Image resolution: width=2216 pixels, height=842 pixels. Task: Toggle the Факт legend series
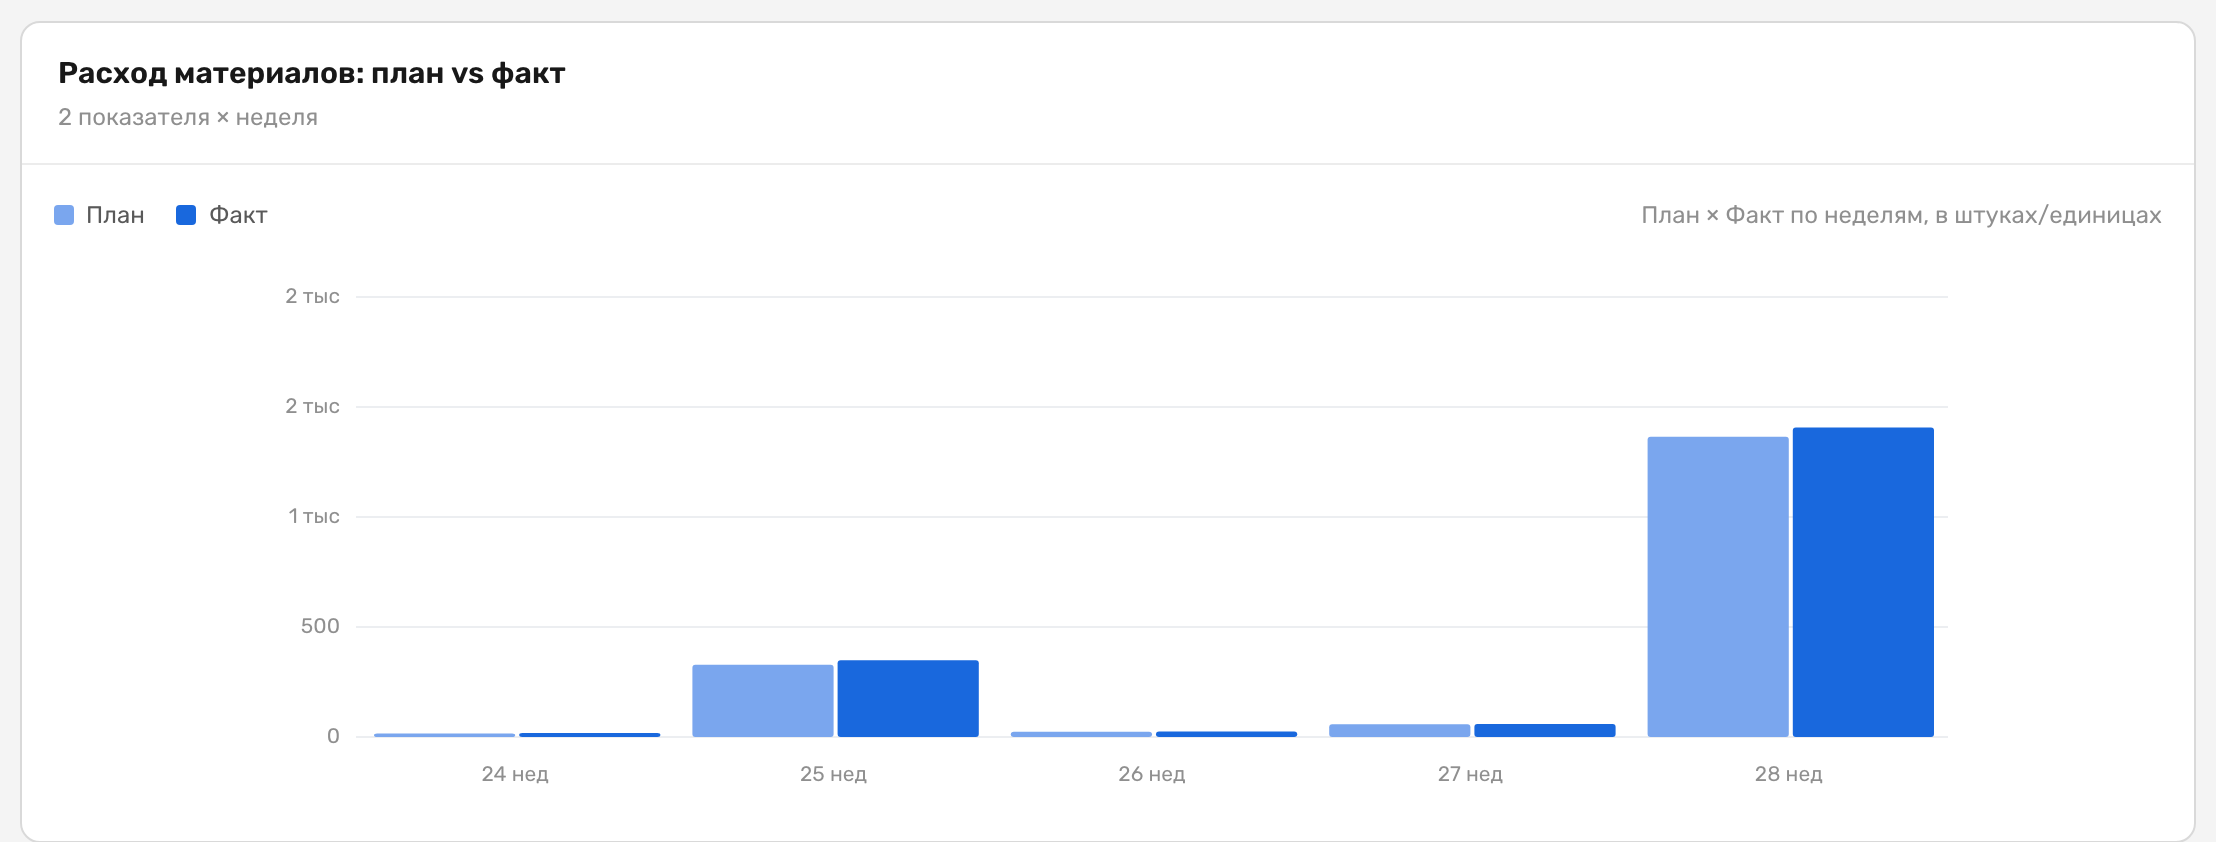222,215
